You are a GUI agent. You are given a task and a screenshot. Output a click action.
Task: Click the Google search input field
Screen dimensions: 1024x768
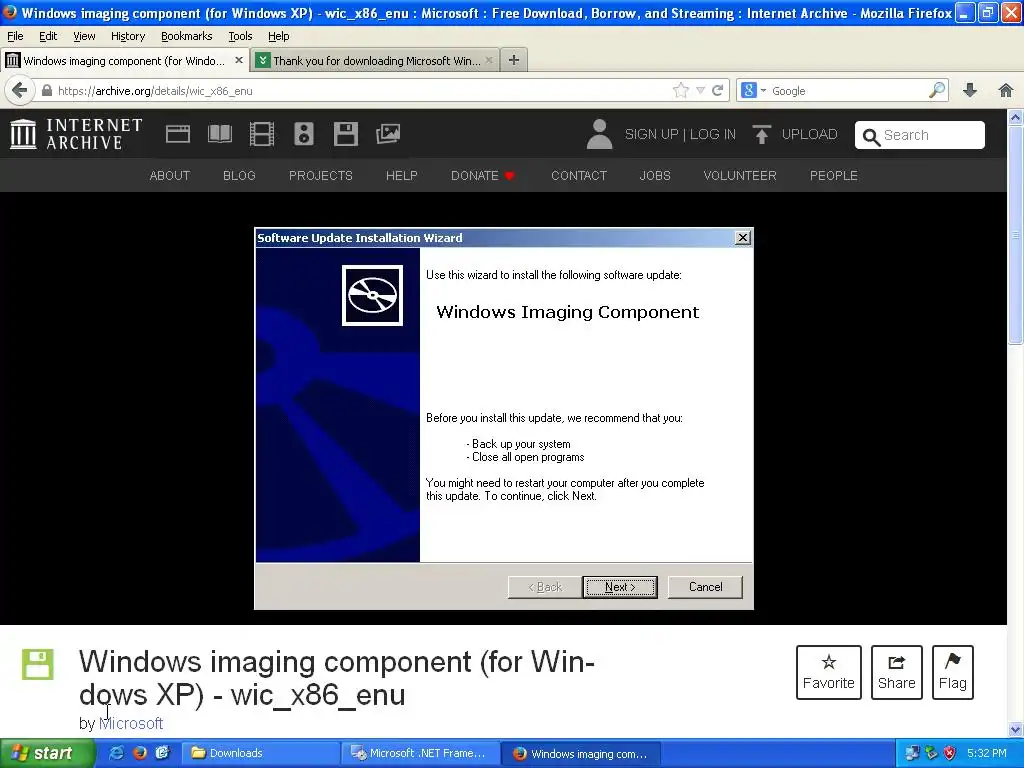pos(848,91)
